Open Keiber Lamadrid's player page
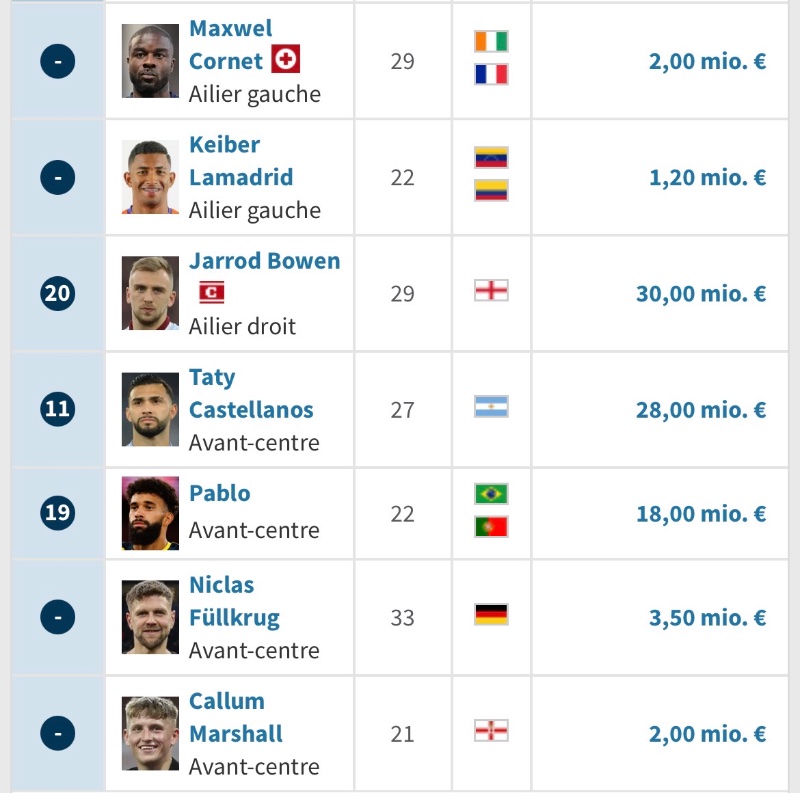 point(241,161)
